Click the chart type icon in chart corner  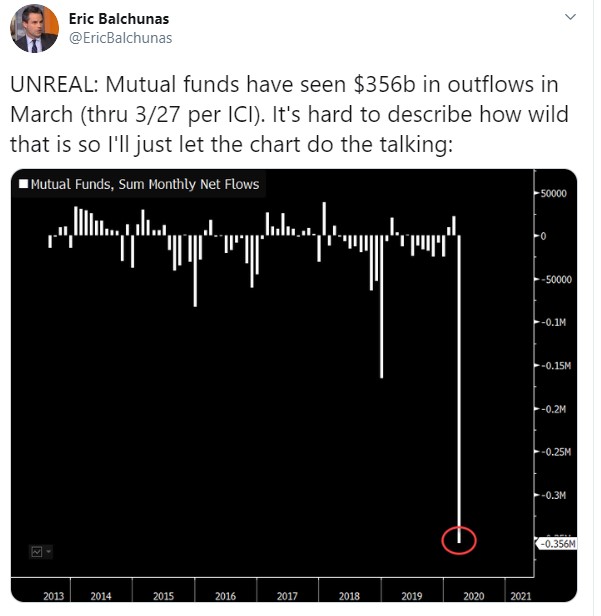tap(37, 552)
